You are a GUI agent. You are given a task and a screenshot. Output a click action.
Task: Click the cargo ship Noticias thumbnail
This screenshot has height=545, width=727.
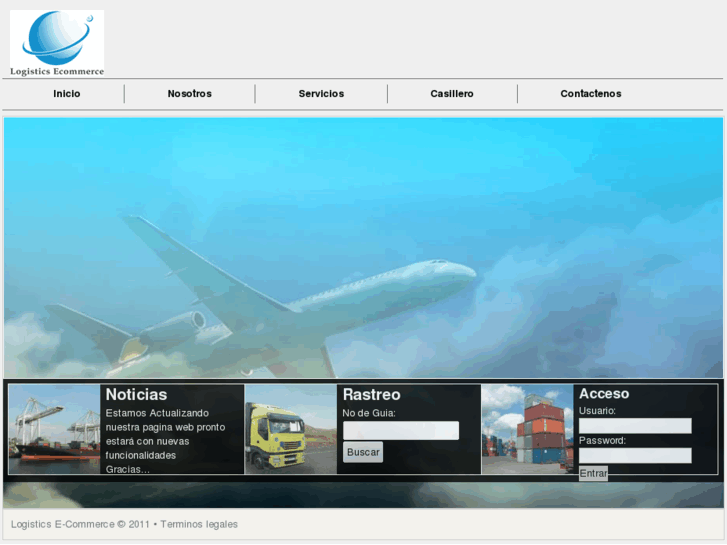[x=54, y=429]
